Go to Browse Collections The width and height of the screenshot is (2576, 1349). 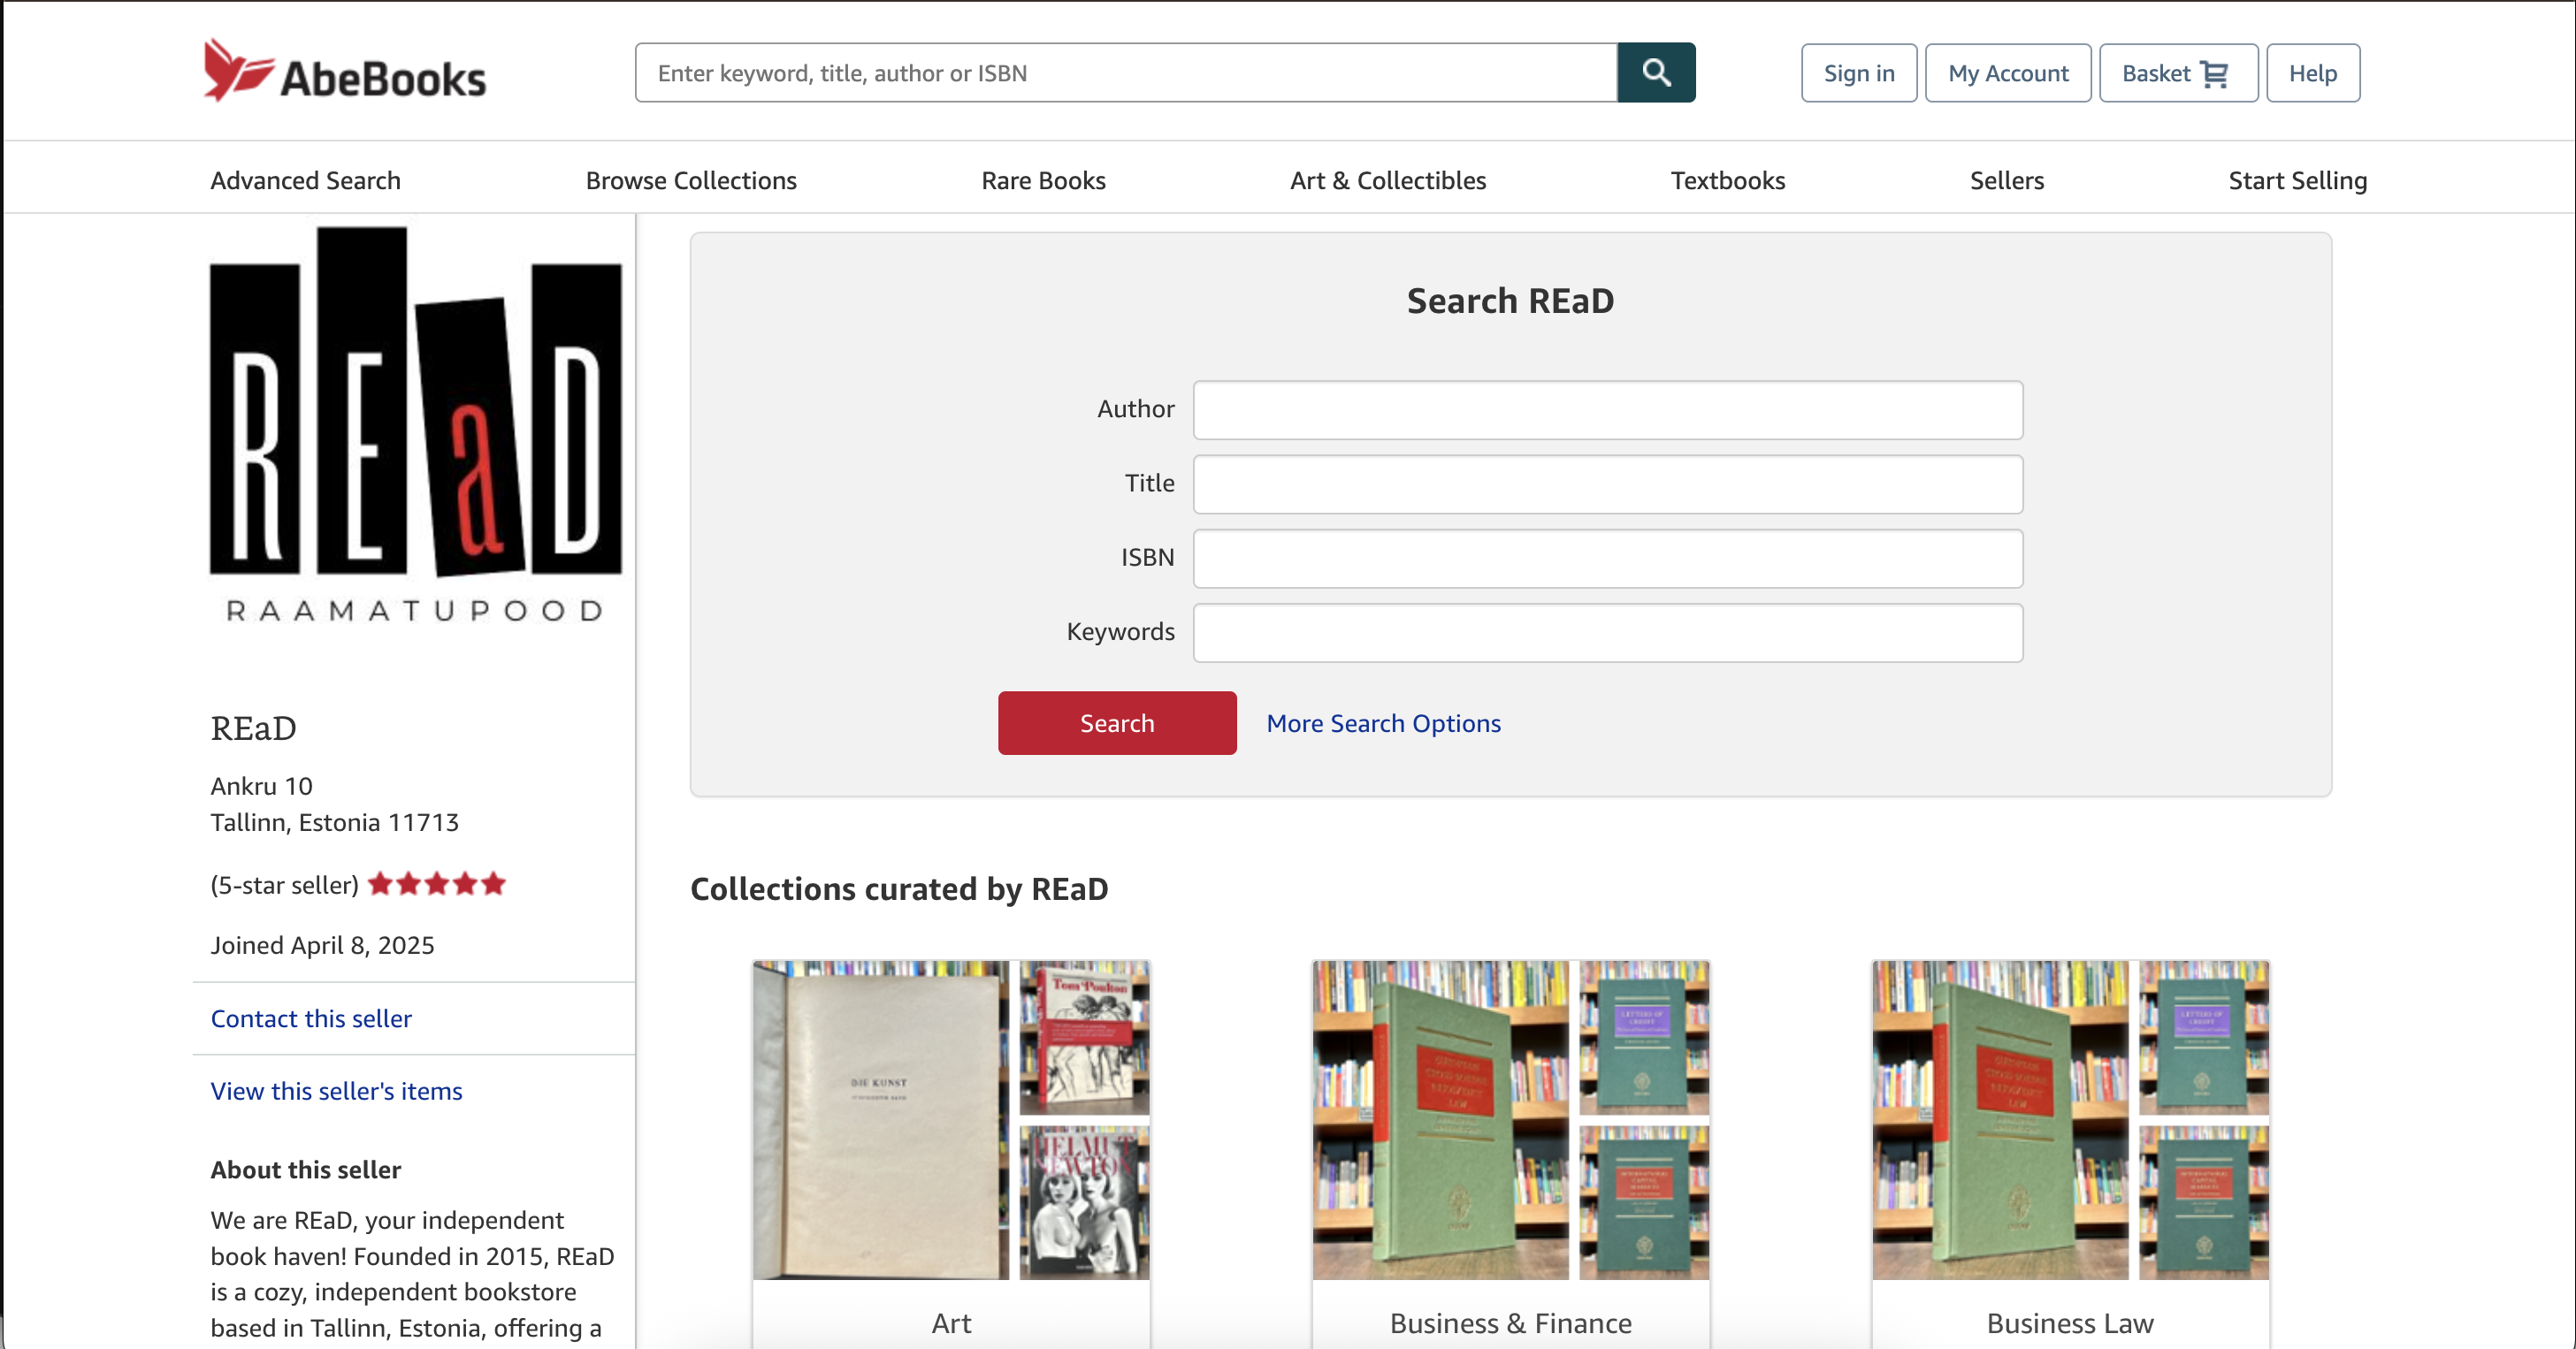691,180
